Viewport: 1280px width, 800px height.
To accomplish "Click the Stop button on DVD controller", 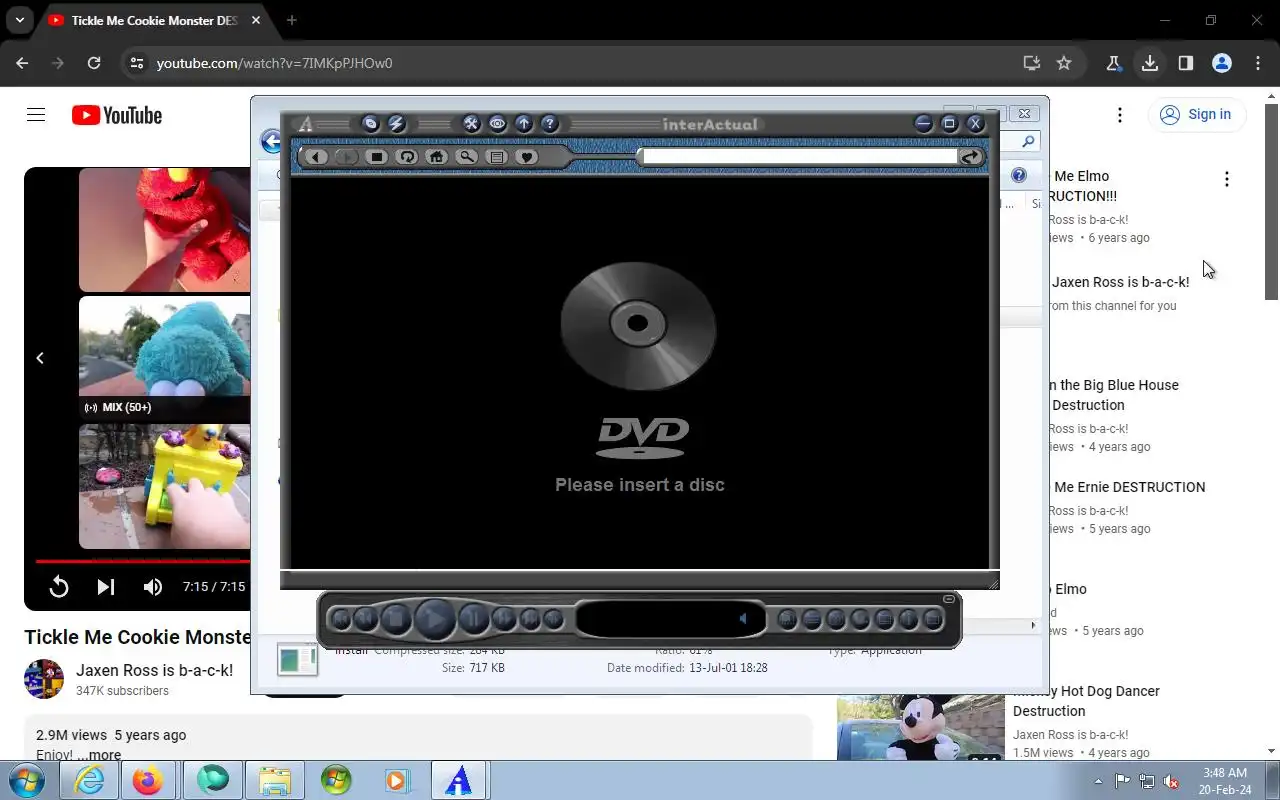I will click(395, 619).
